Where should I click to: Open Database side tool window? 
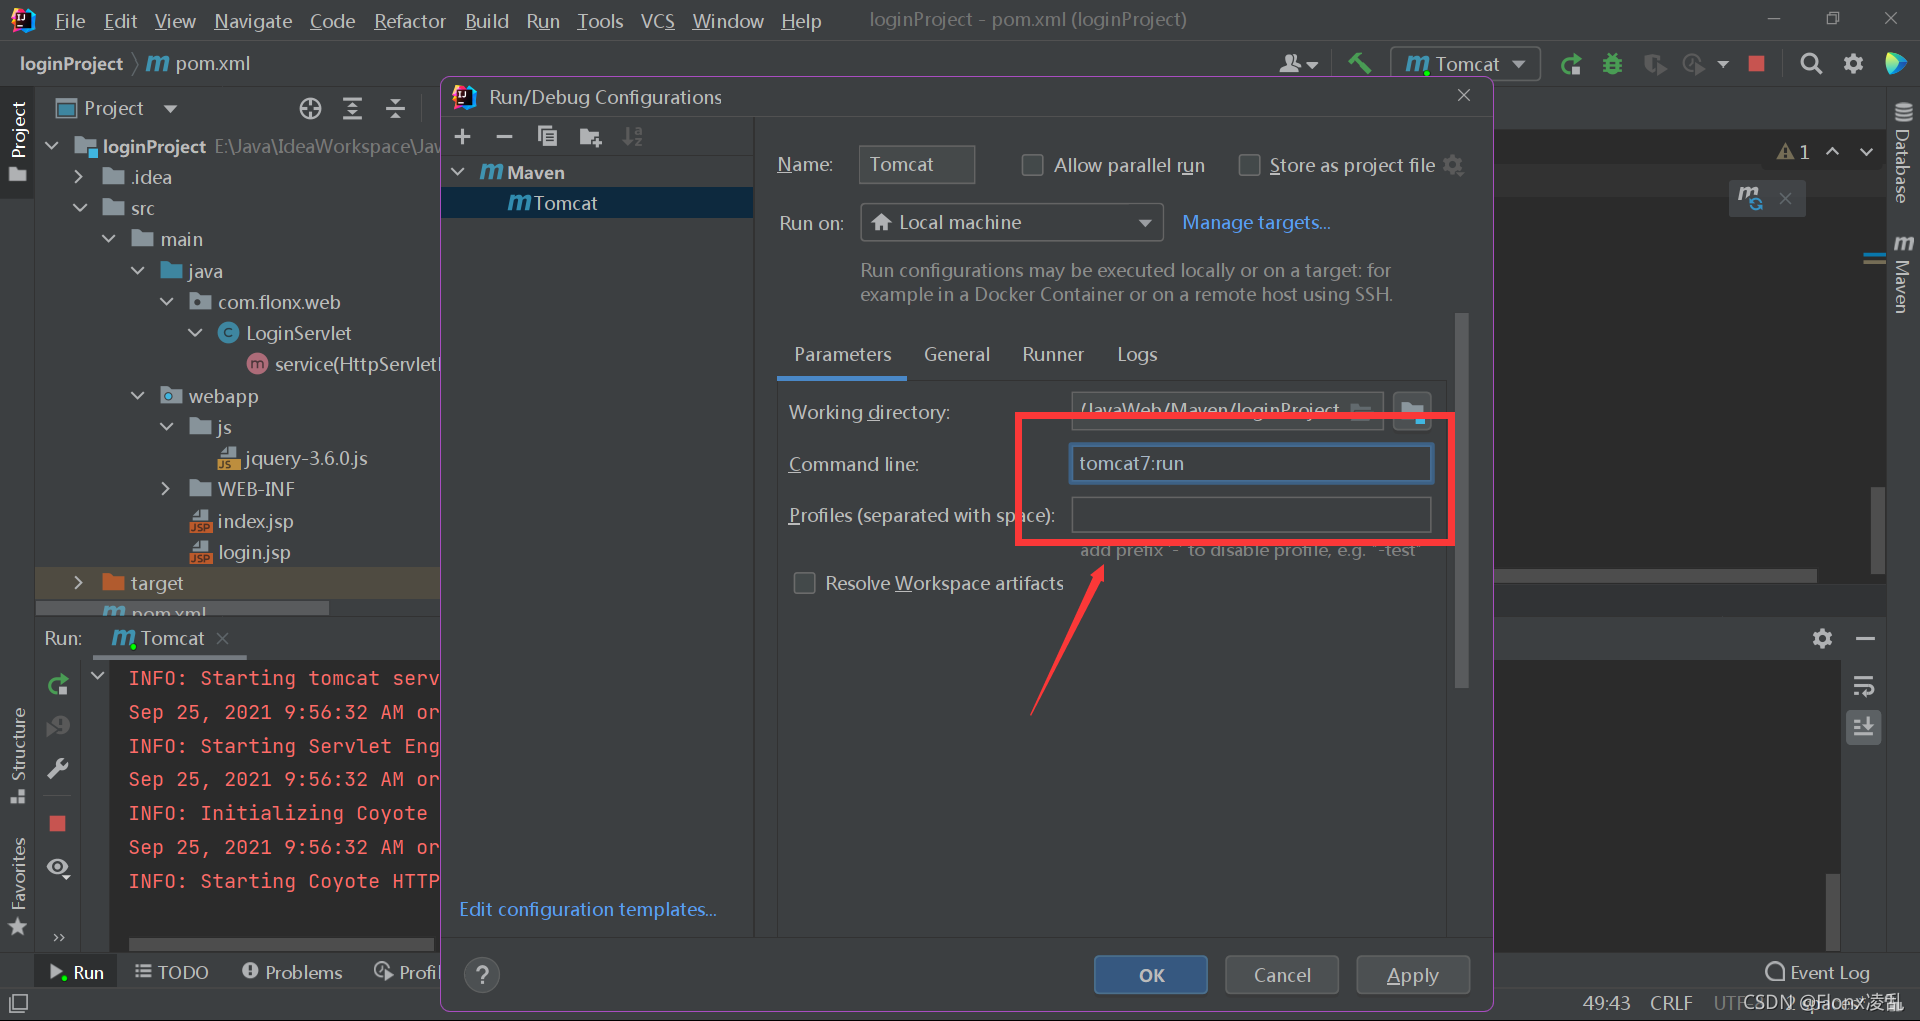pos(1903,153)
